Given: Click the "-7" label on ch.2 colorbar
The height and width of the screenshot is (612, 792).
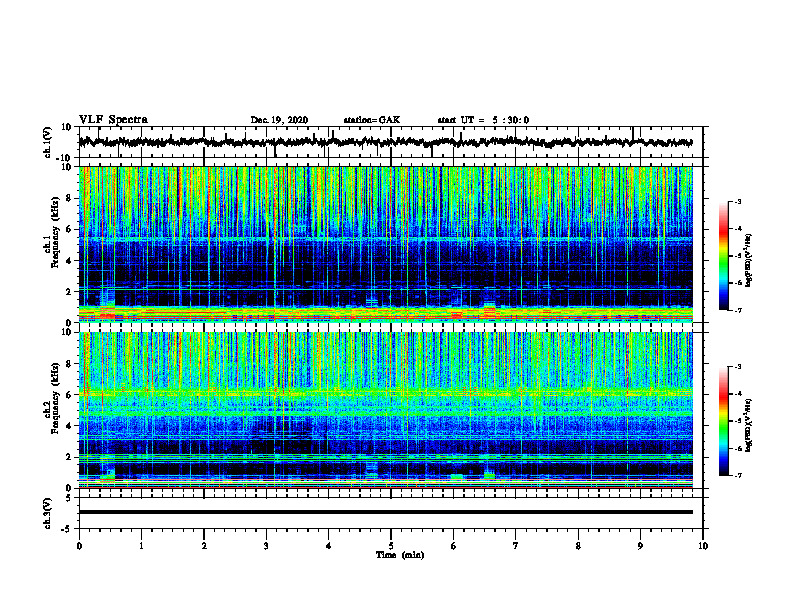Looking at the screenshot, I should pos(738,476).
